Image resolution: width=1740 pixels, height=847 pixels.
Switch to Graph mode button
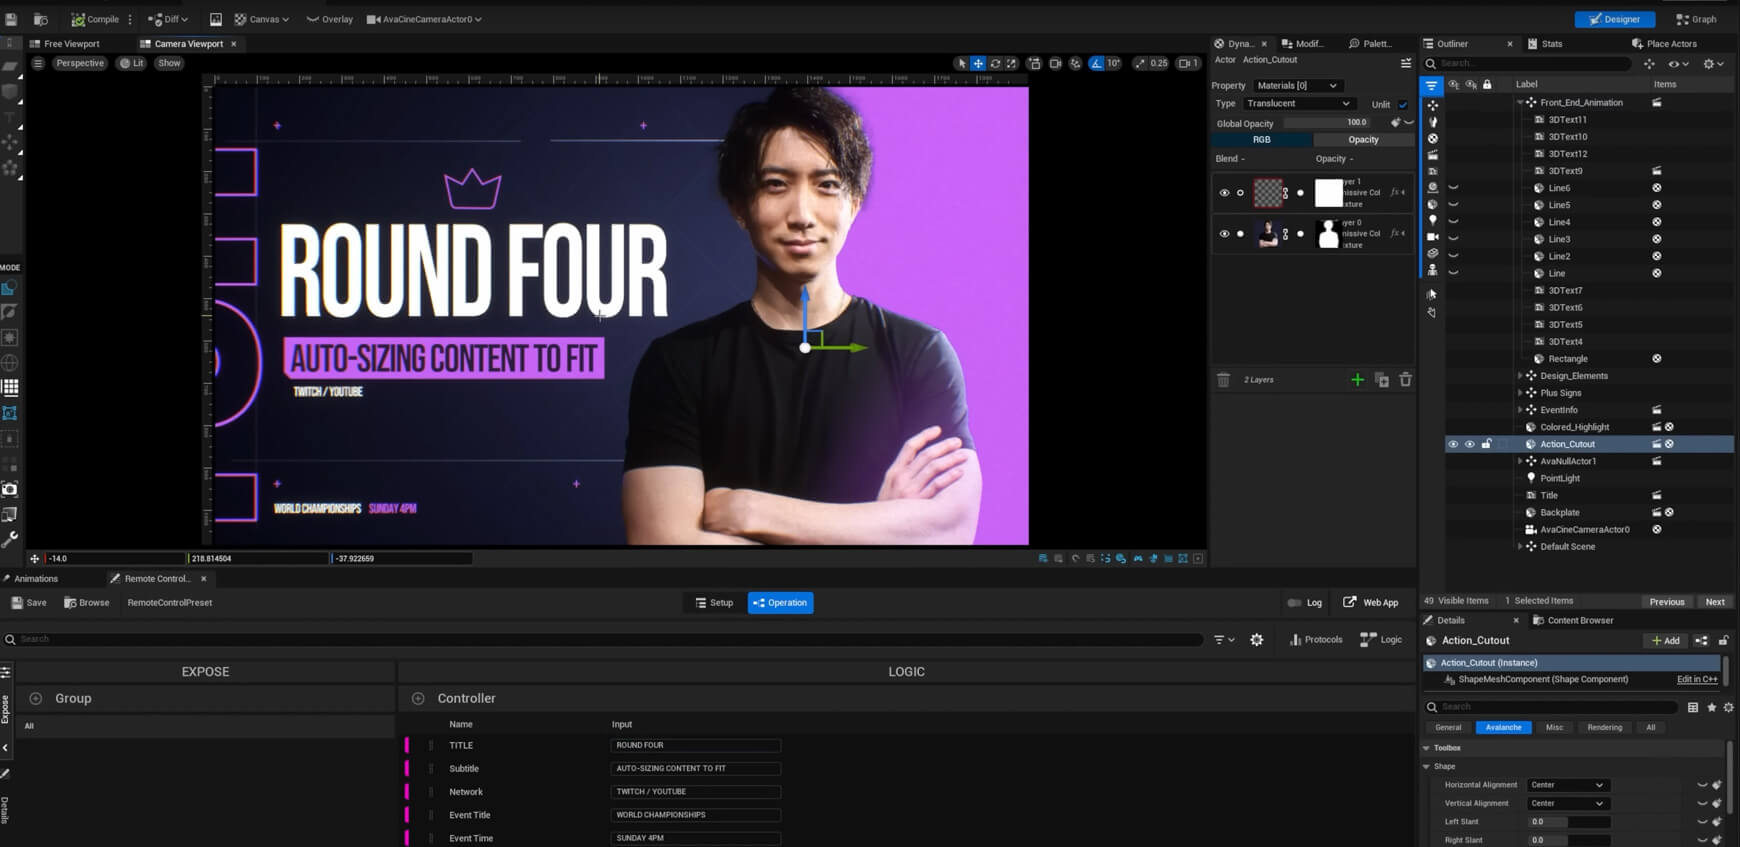pos(1696,19)
